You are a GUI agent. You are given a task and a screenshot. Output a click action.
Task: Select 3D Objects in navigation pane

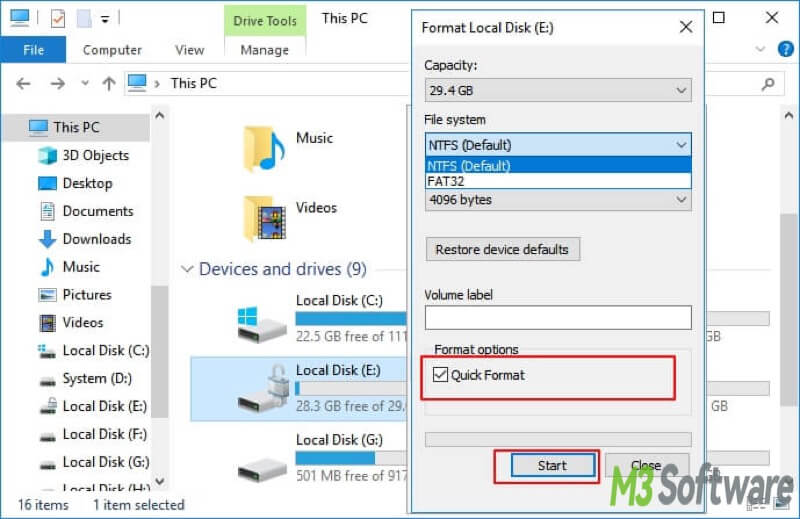pos(95,155)
